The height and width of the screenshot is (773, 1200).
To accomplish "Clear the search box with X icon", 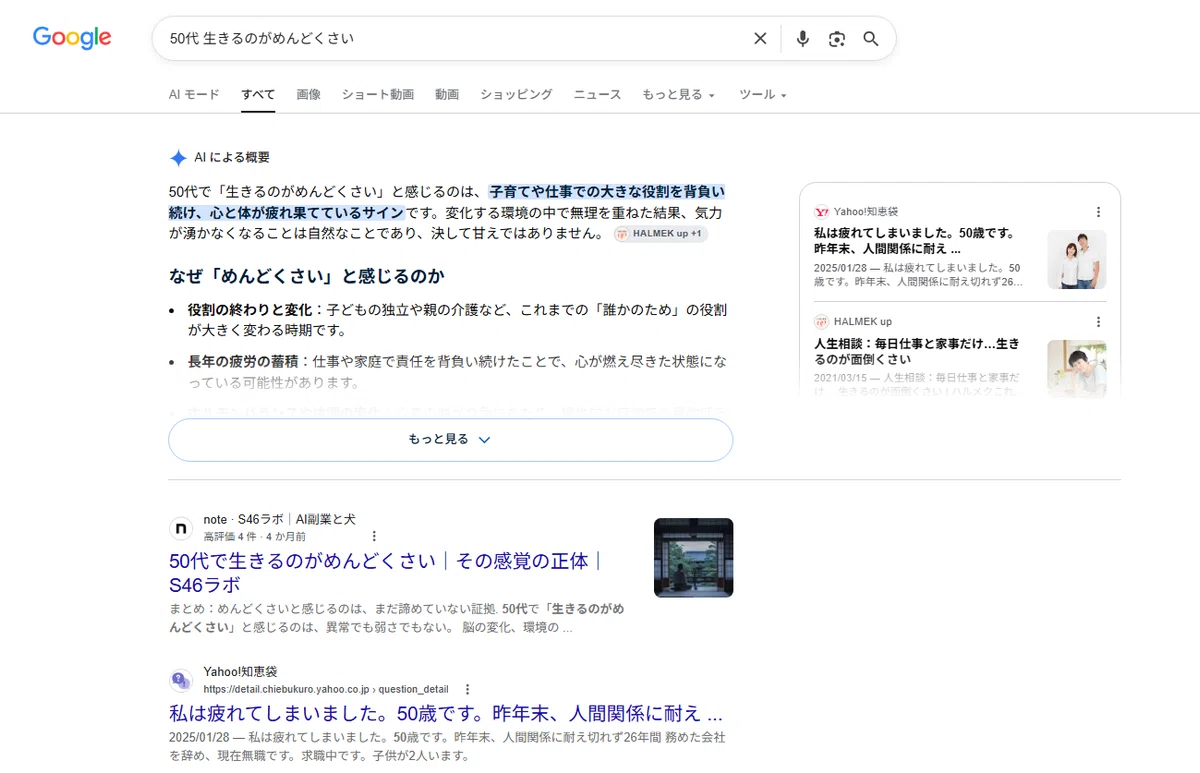I will point(760,38).
